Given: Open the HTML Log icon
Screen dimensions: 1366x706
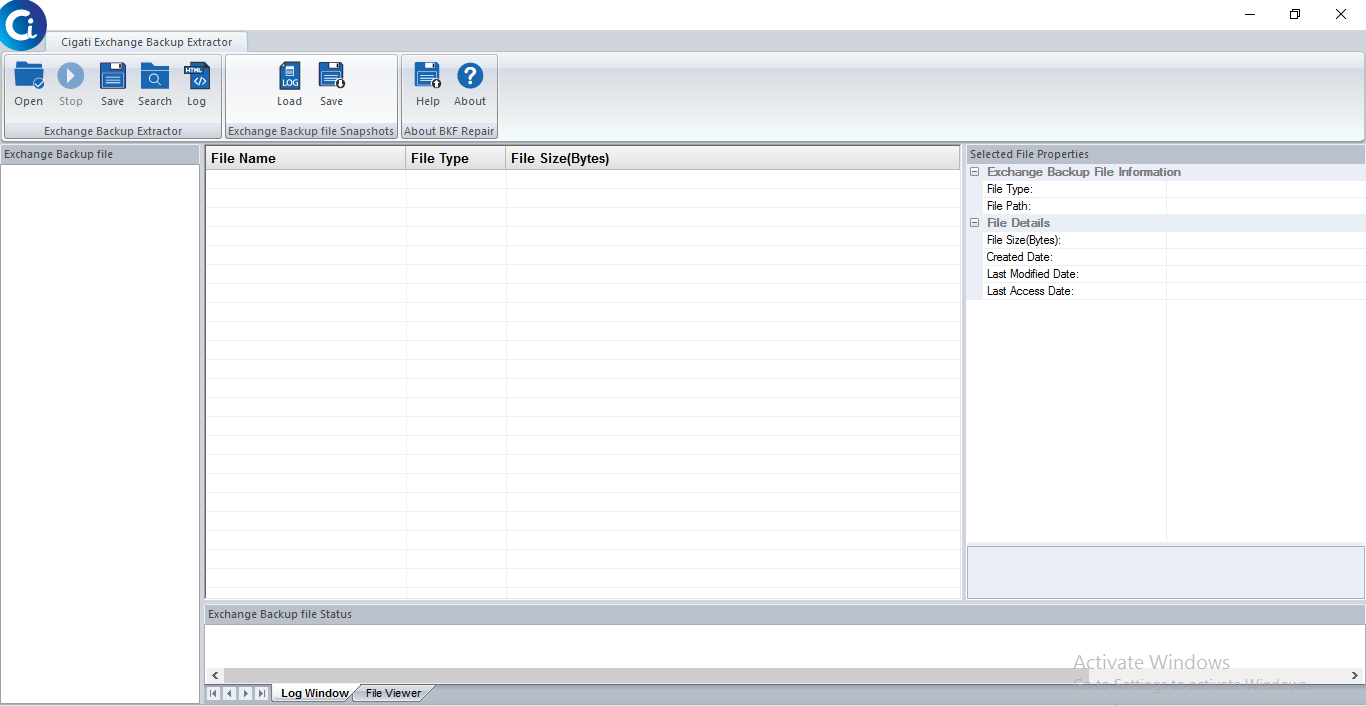Looking at the screenshot, I should (197, 85).
